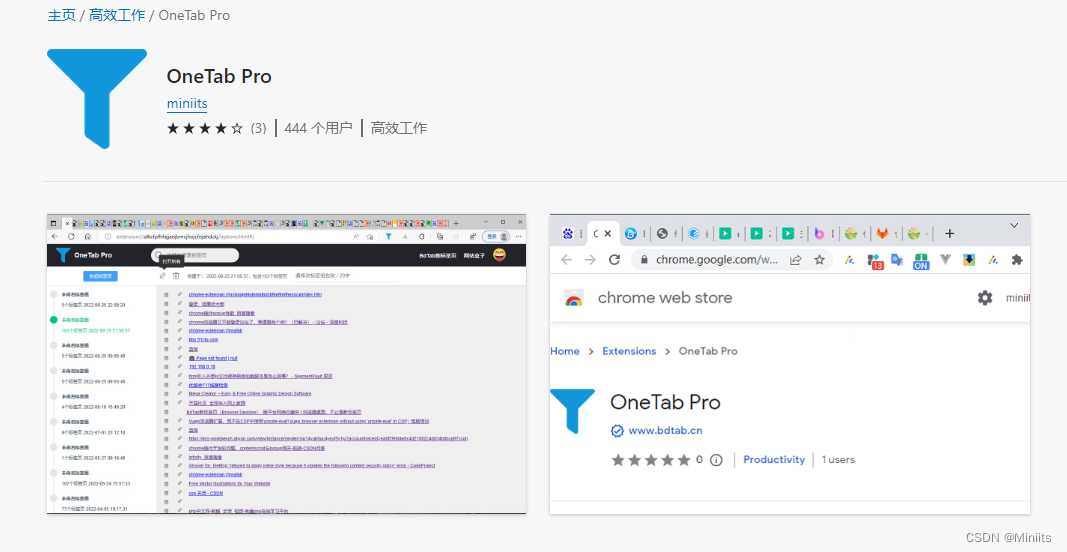Bookmark the page with the star icon
1067x552 pixels.
(x=819, y=259)
